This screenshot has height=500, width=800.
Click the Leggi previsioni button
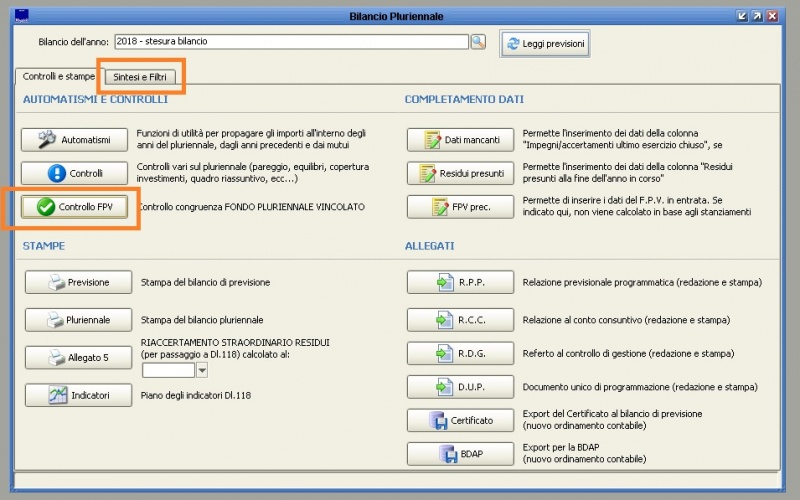pos(545,44)
